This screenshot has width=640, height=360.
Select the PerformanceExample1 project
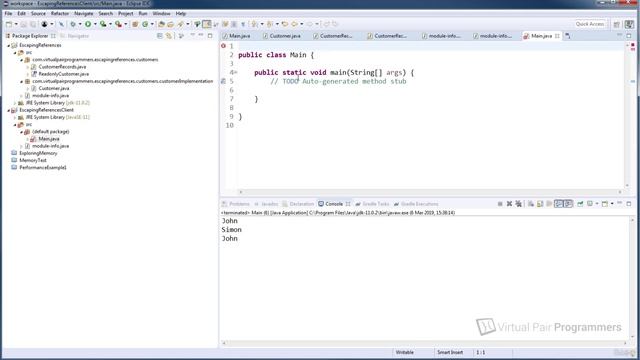coord(42,167)
